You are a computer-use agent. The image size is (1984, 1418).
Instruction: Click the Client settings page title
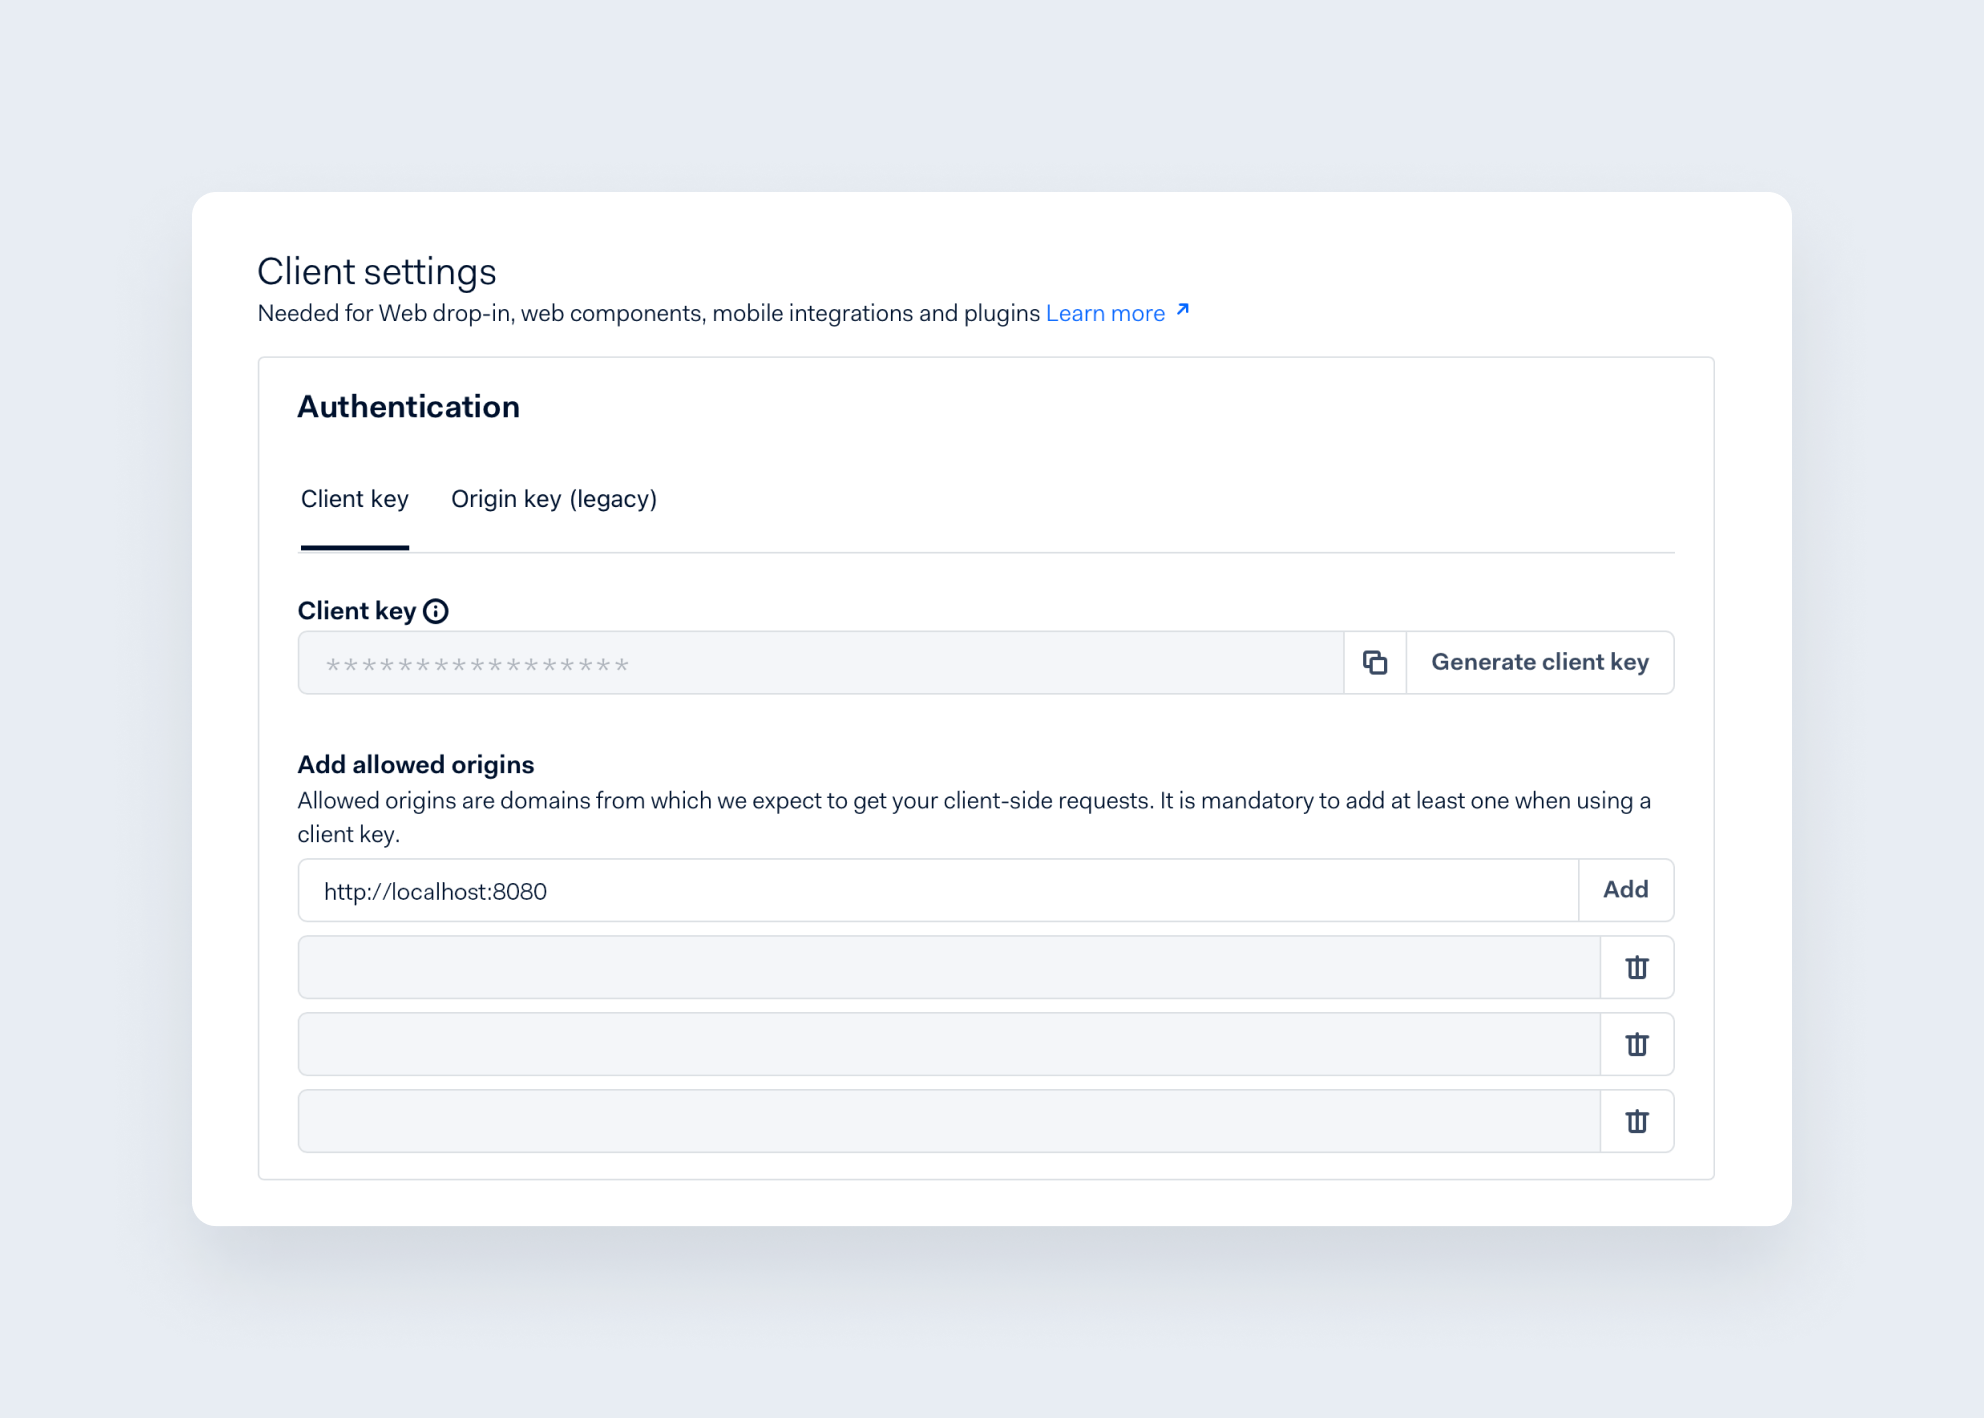tap(376, 271)
